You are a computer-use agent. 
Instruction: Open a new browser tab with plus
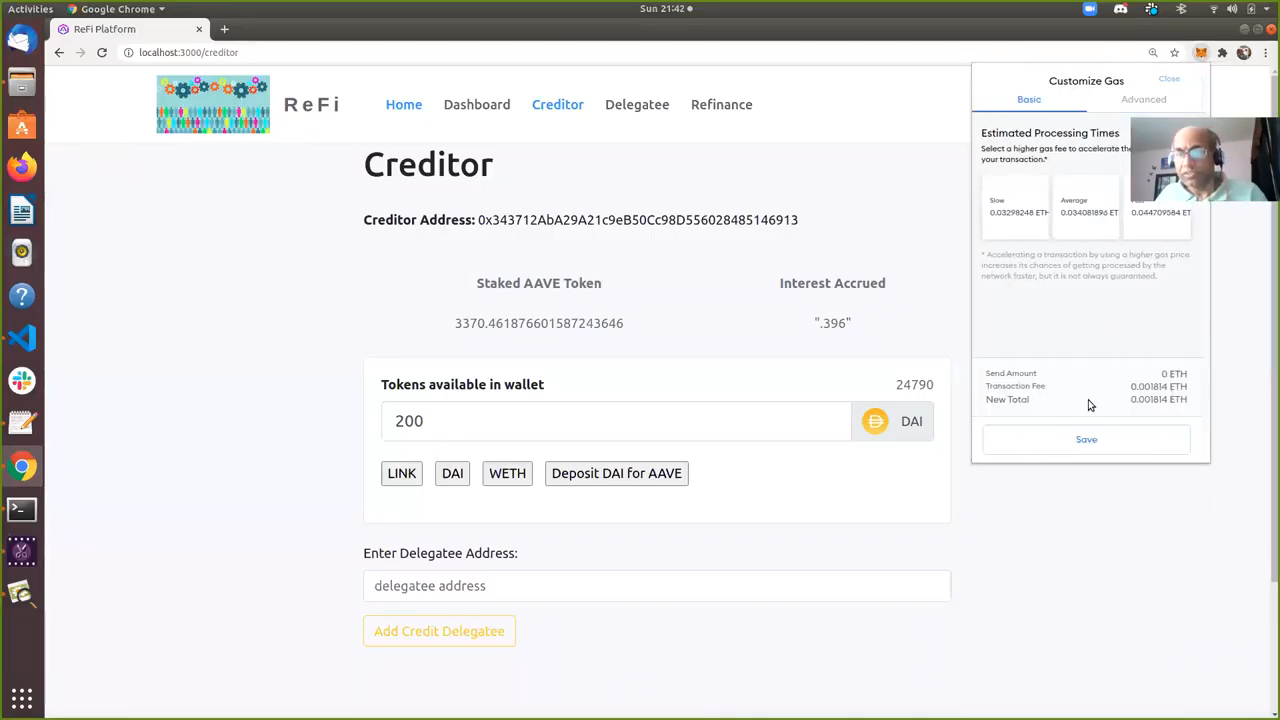[x=224, y=29]
